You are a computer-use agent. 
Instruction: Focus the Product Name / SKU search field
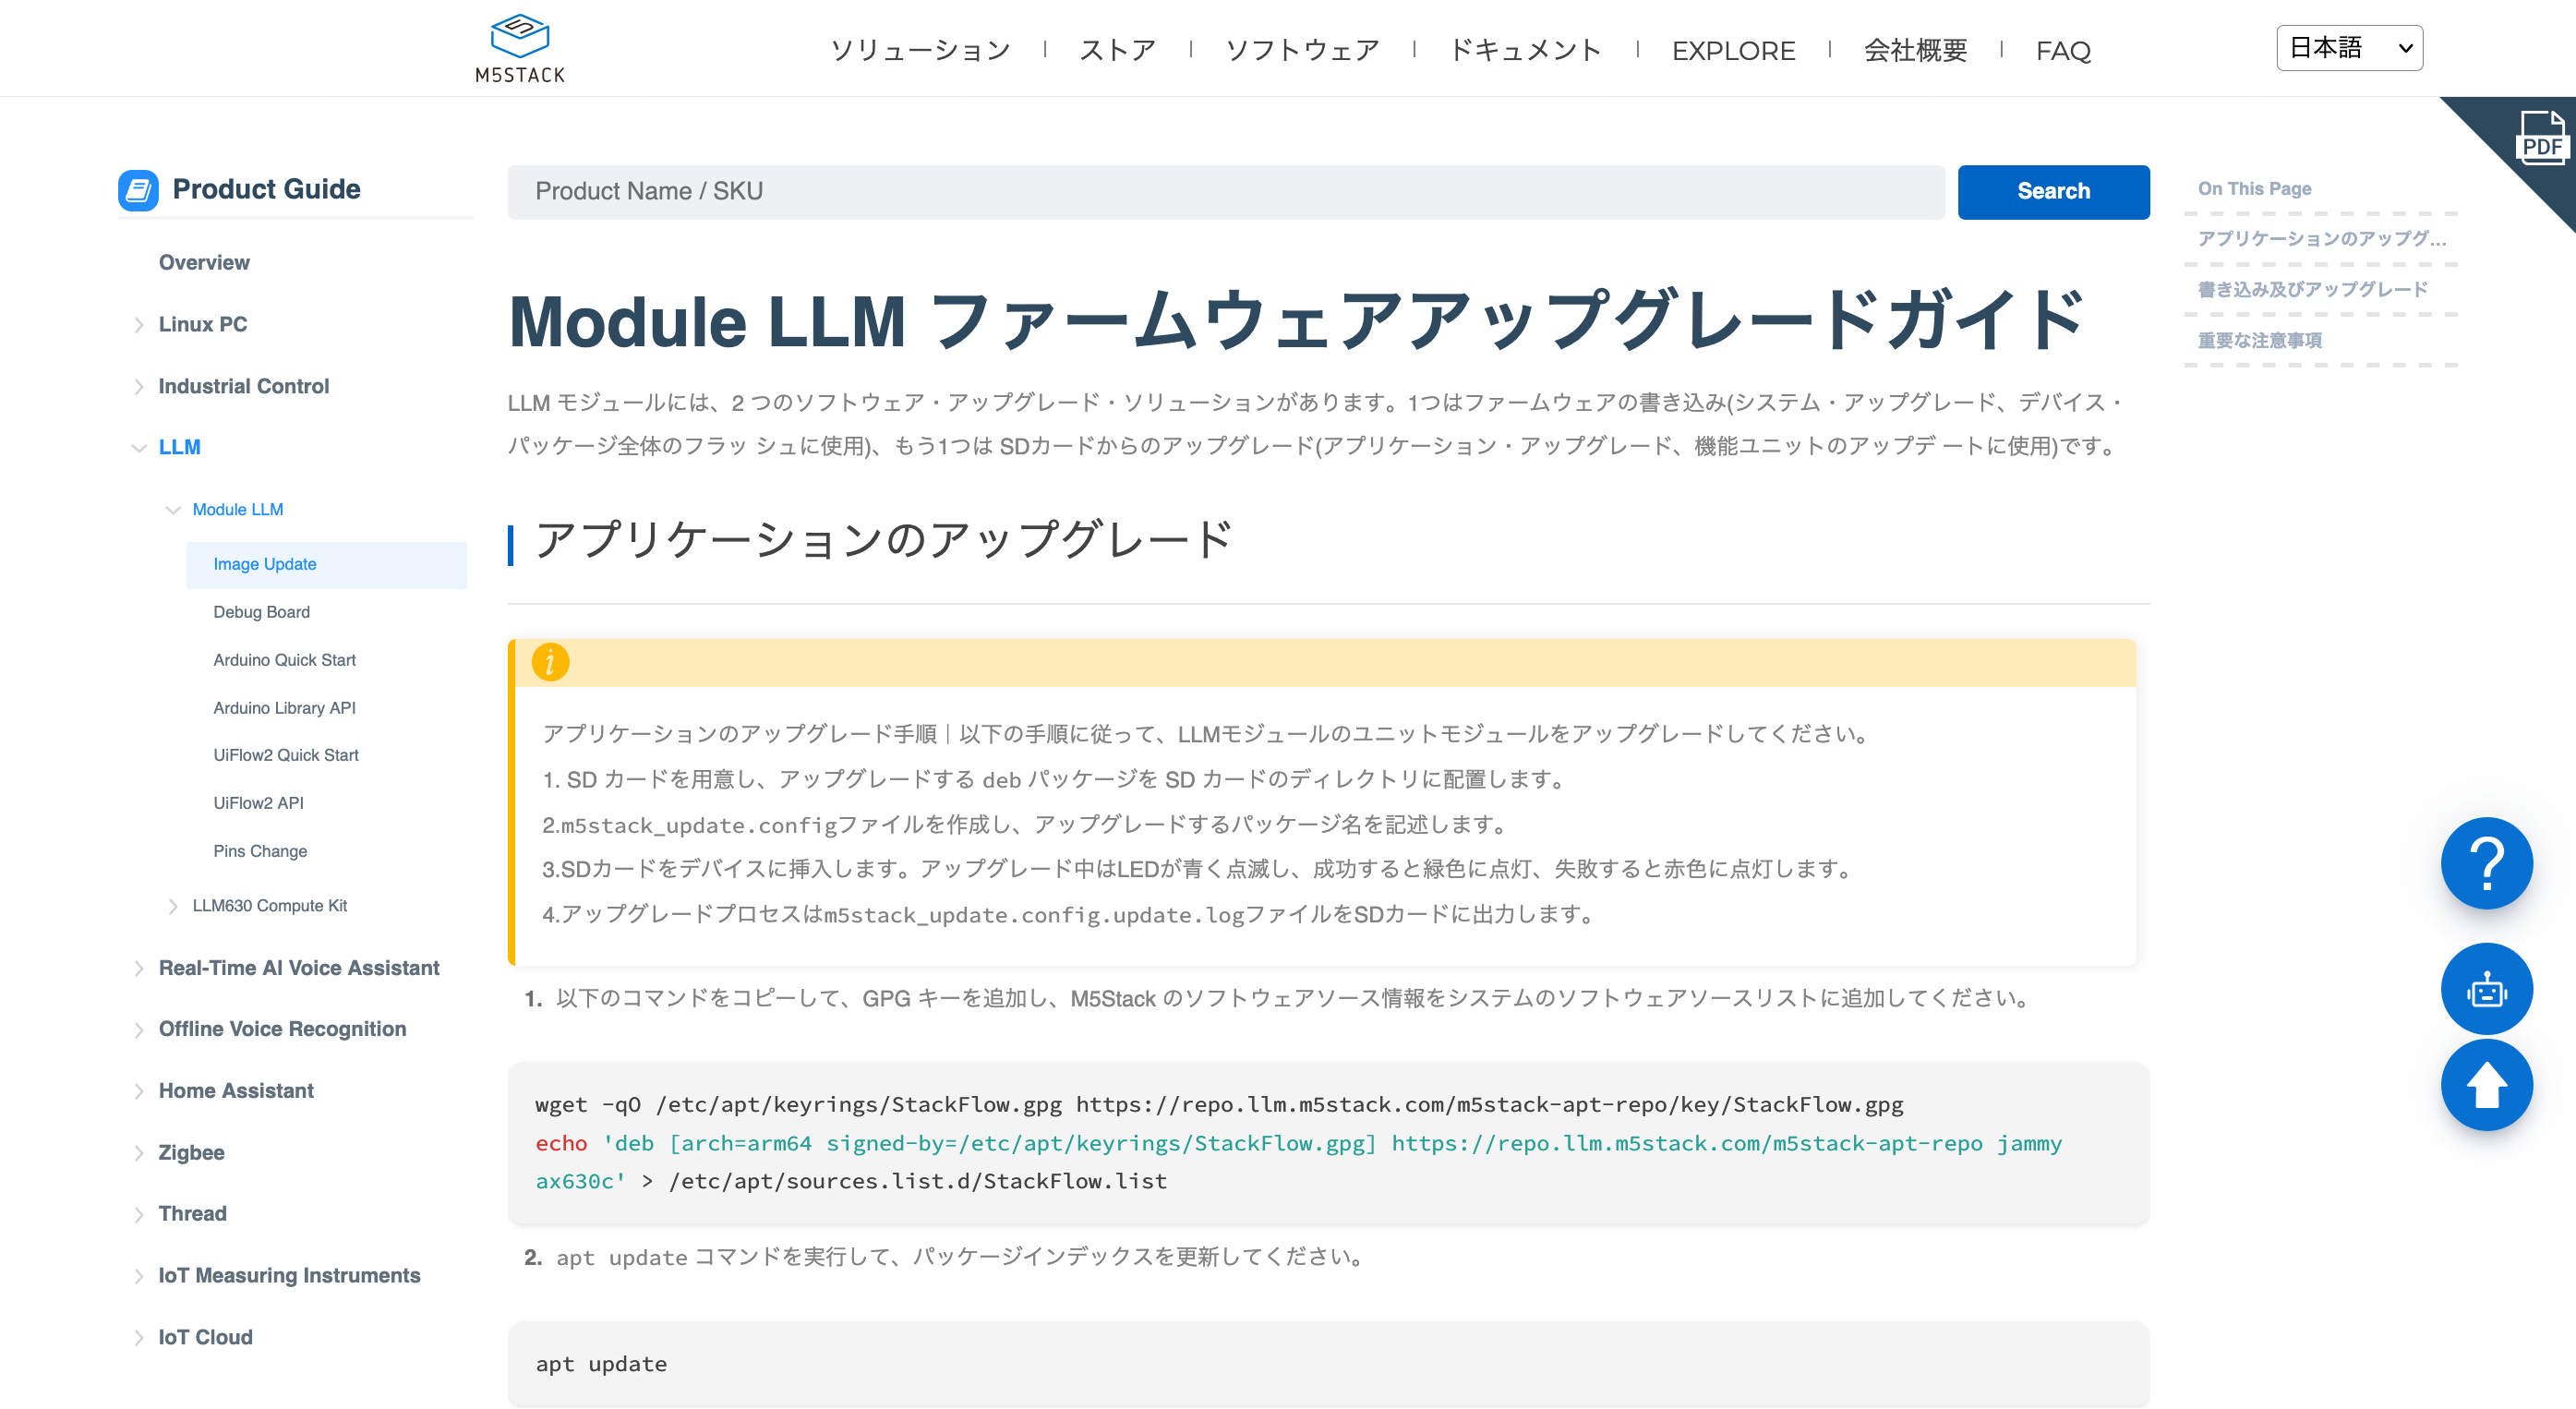[x=1225, y=191]
